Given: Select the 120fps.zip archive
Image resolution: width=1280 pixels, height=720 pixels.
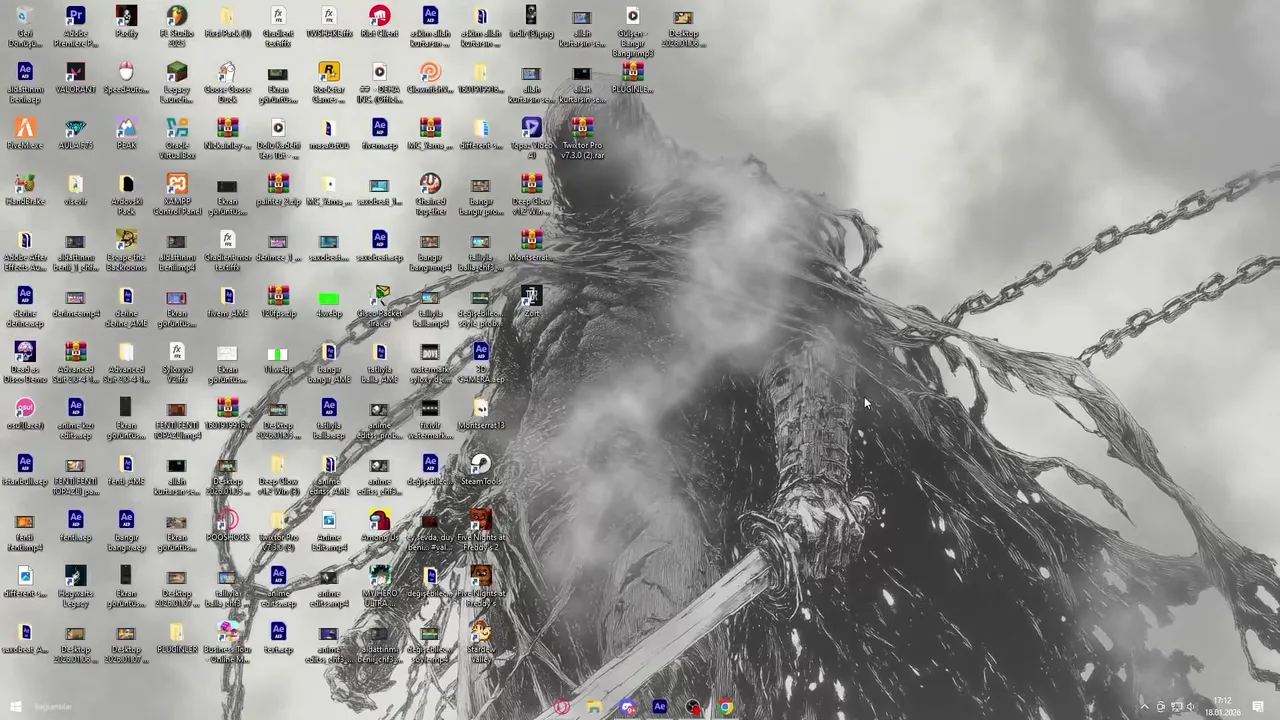Looking at the screenshot, I should (x=278, y=302).
